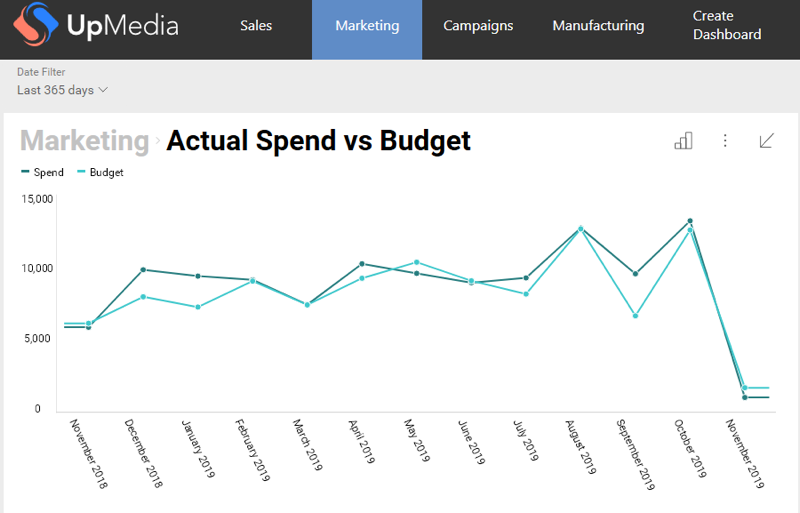The width and height of the screenshot is (800, 513).
Task: Click the Marketing breadcrumb in the title
Action: point(84,141)
